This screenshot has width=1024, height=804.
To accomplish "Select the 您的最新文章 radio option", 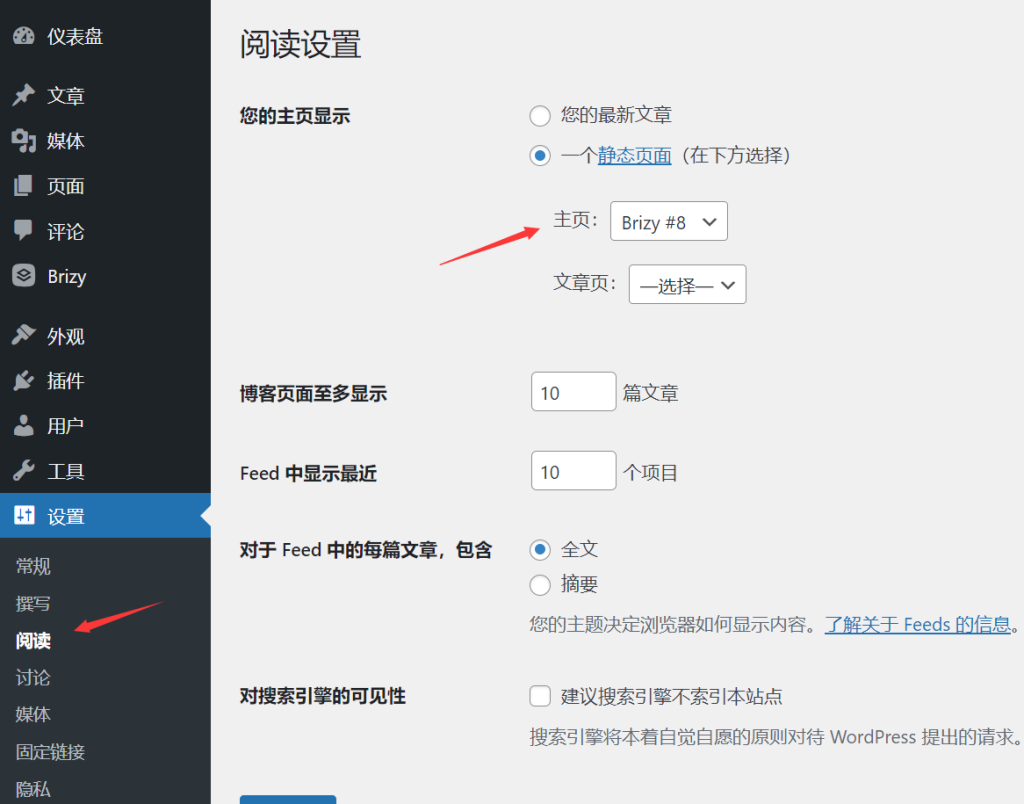I will (540, 116).
